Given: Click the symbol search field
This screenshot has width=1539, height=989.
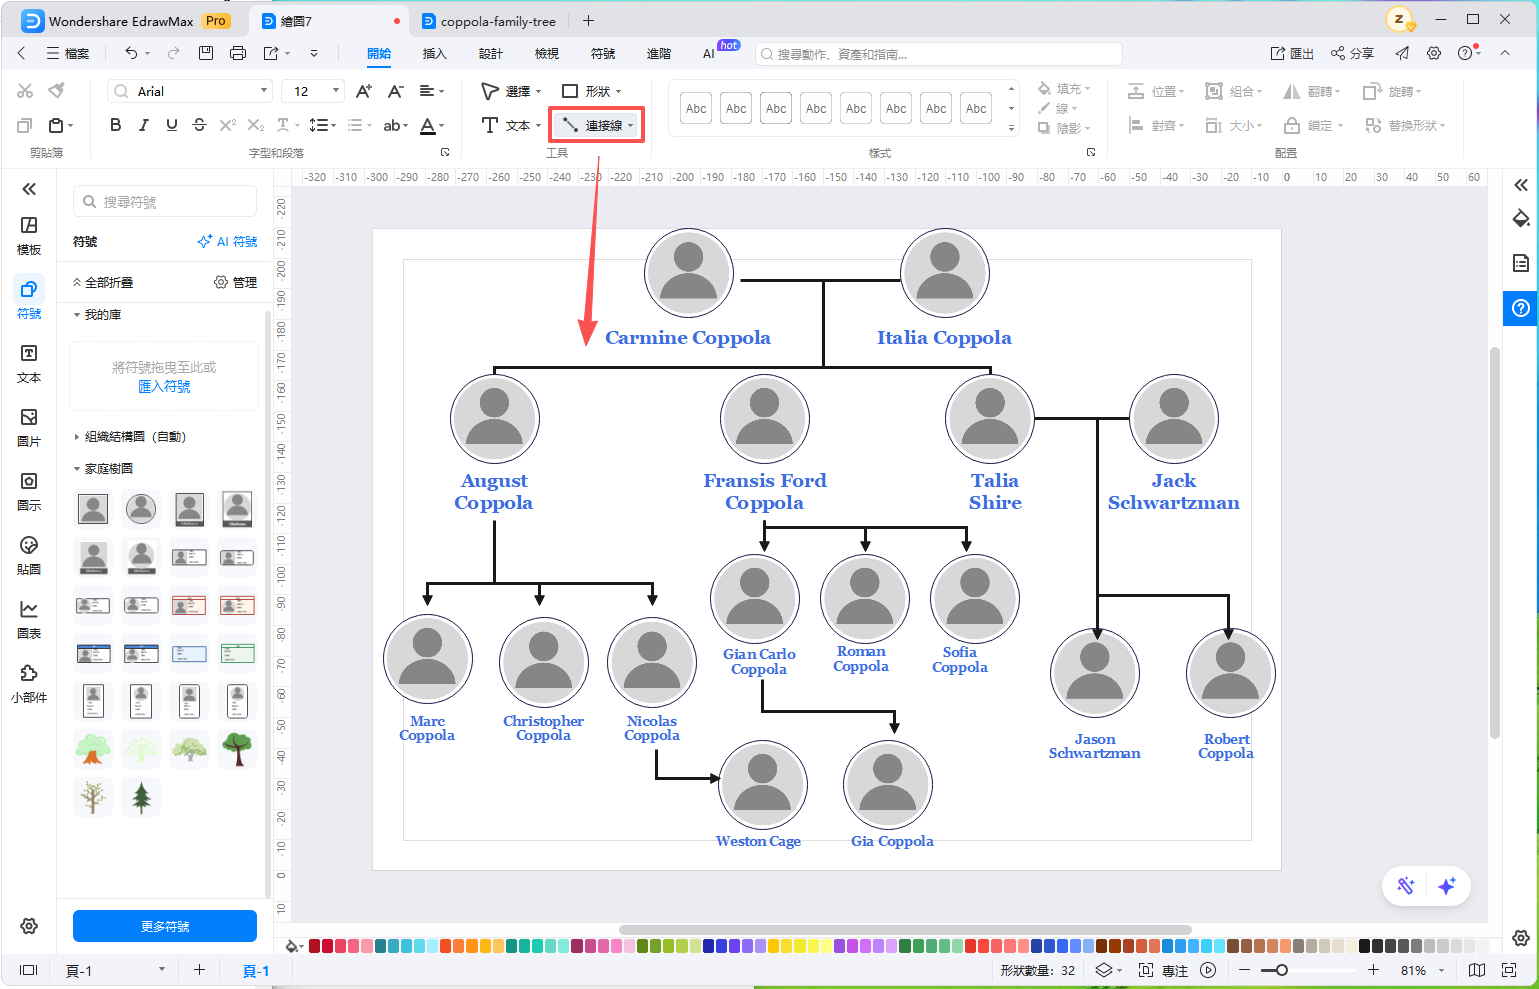Looking at the screenshot, I should click(165, 202).
